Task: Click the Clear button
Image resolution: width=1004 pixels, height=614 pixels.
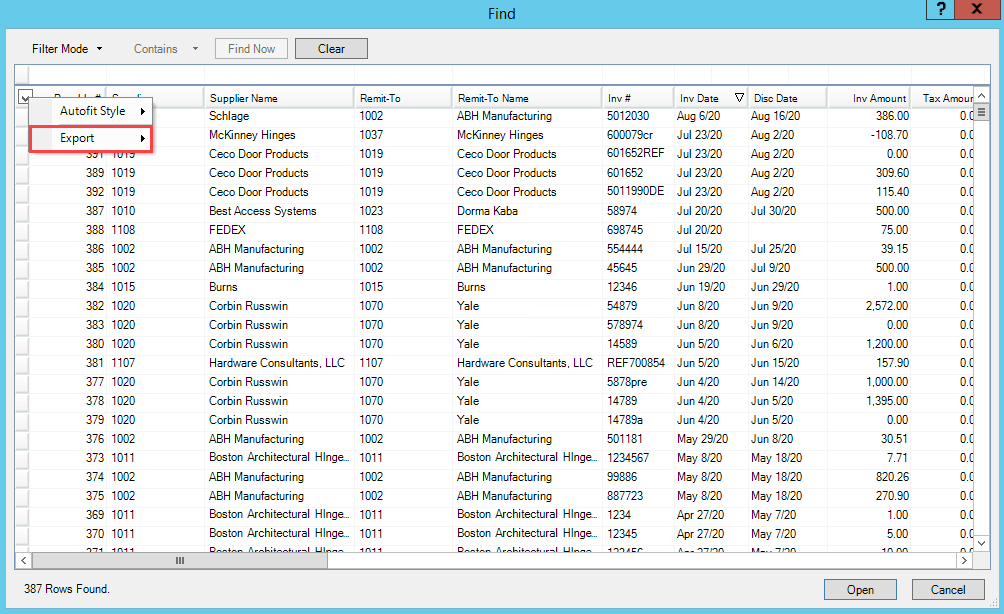Action: click(331, 49)
